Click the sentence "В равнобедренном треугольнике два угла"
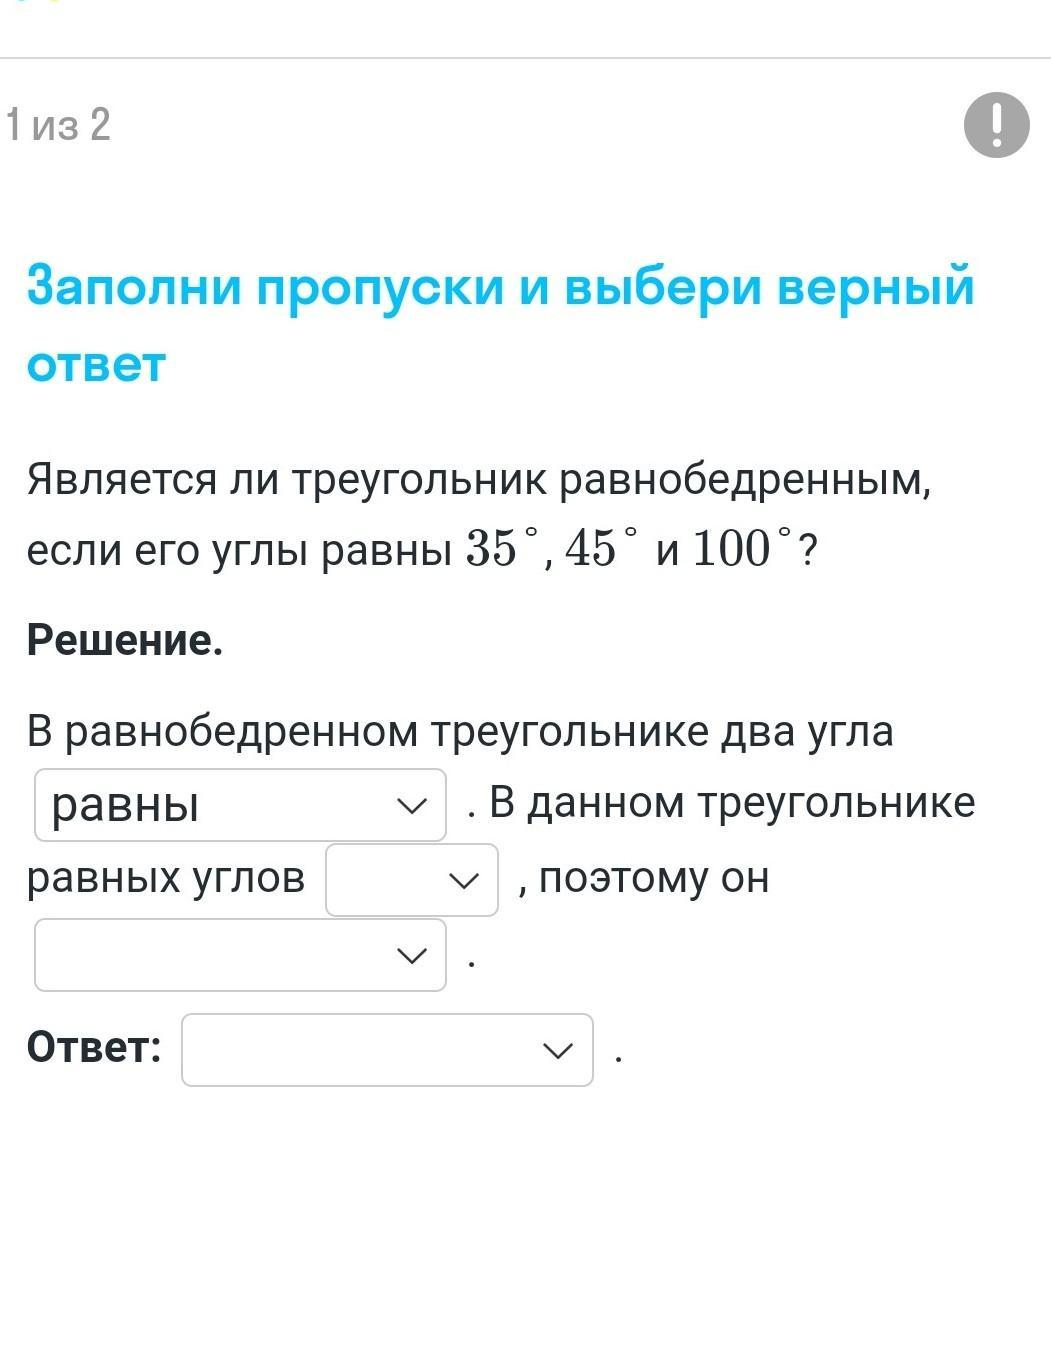1051x1352 pixels. 460,732
